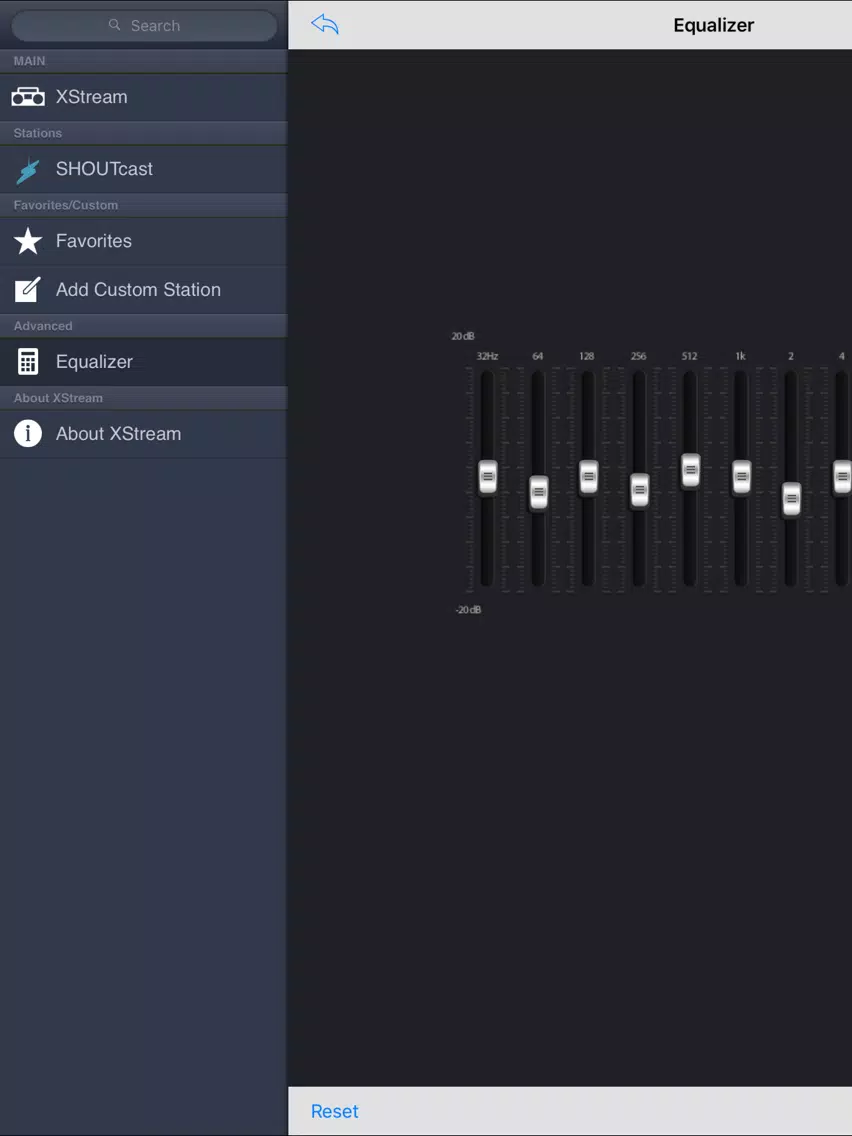This screenshot has width=852, height=1136.
Task: Click the About XStream info icon
Action: 28,433
